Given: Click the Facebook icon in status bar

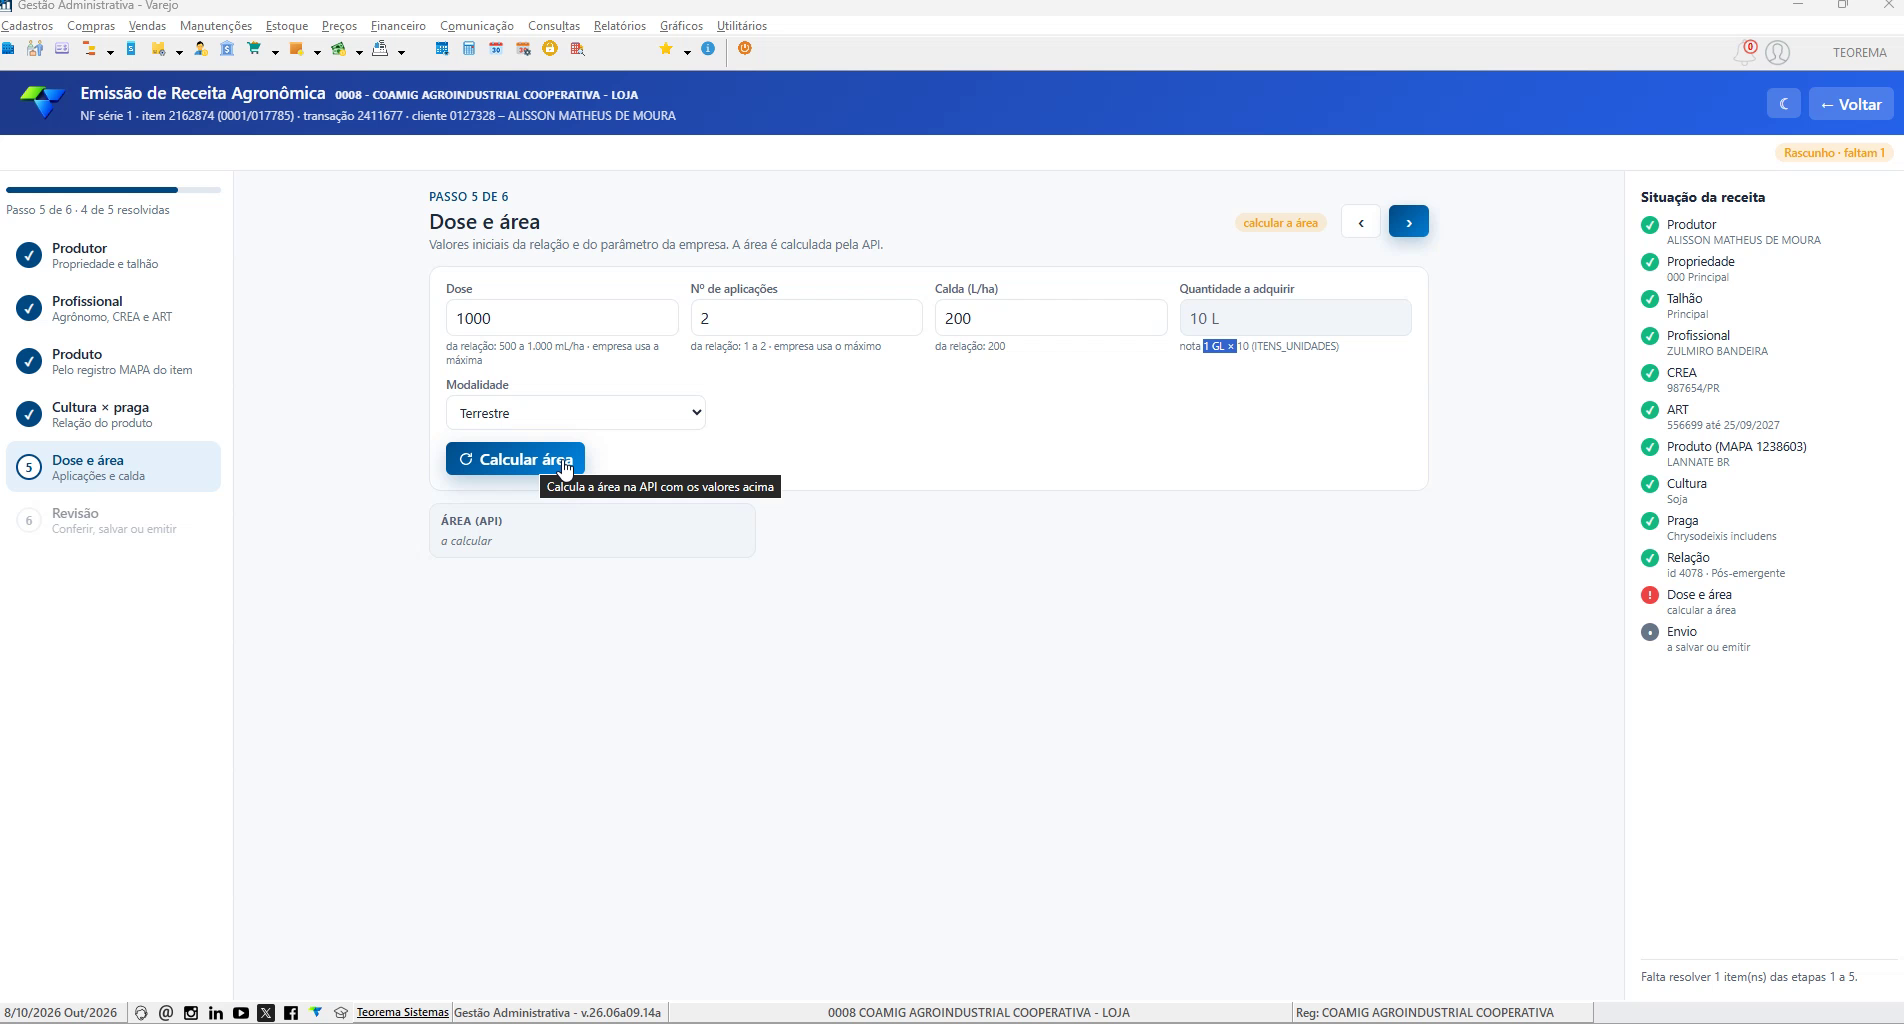Looking at the screenshot, I should (291, 1013).
